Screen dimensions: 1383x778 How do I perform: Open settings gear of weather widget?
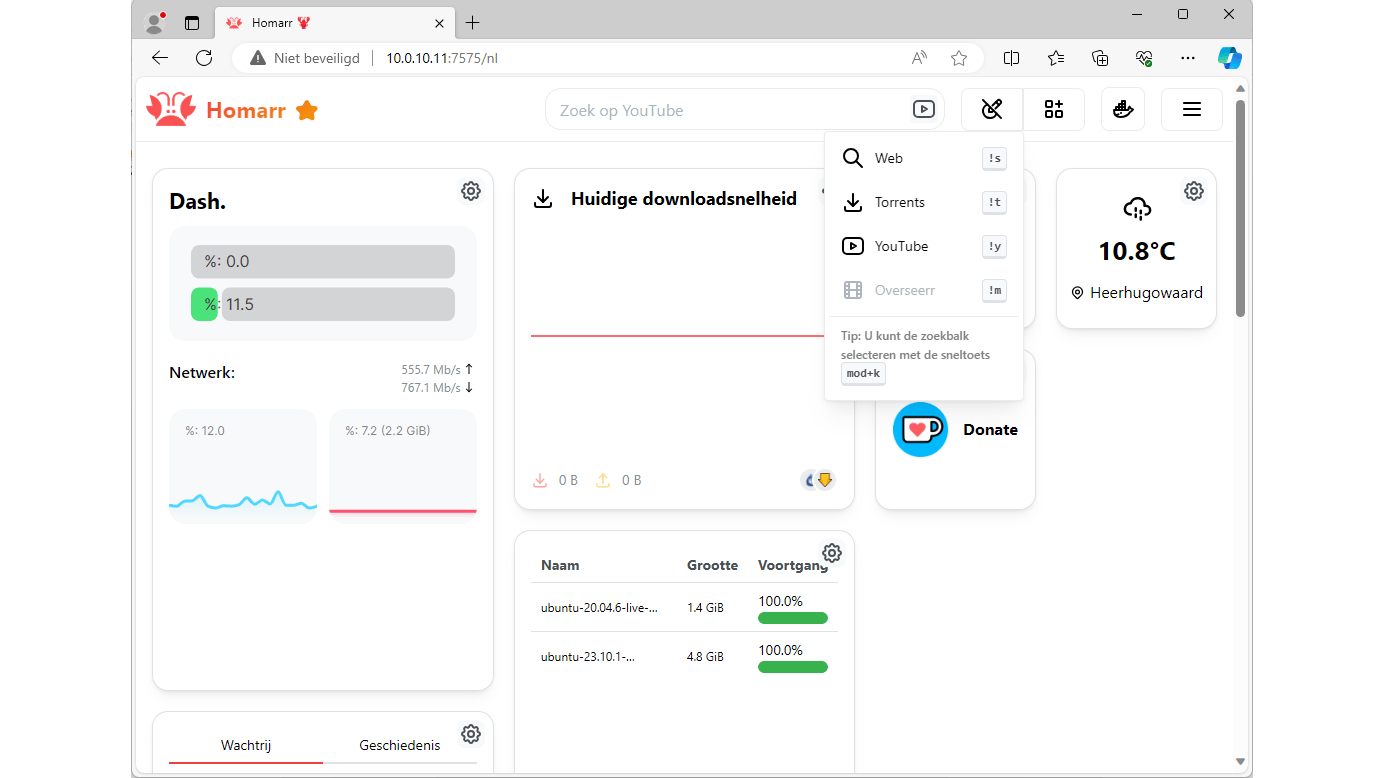point(1194,191)
